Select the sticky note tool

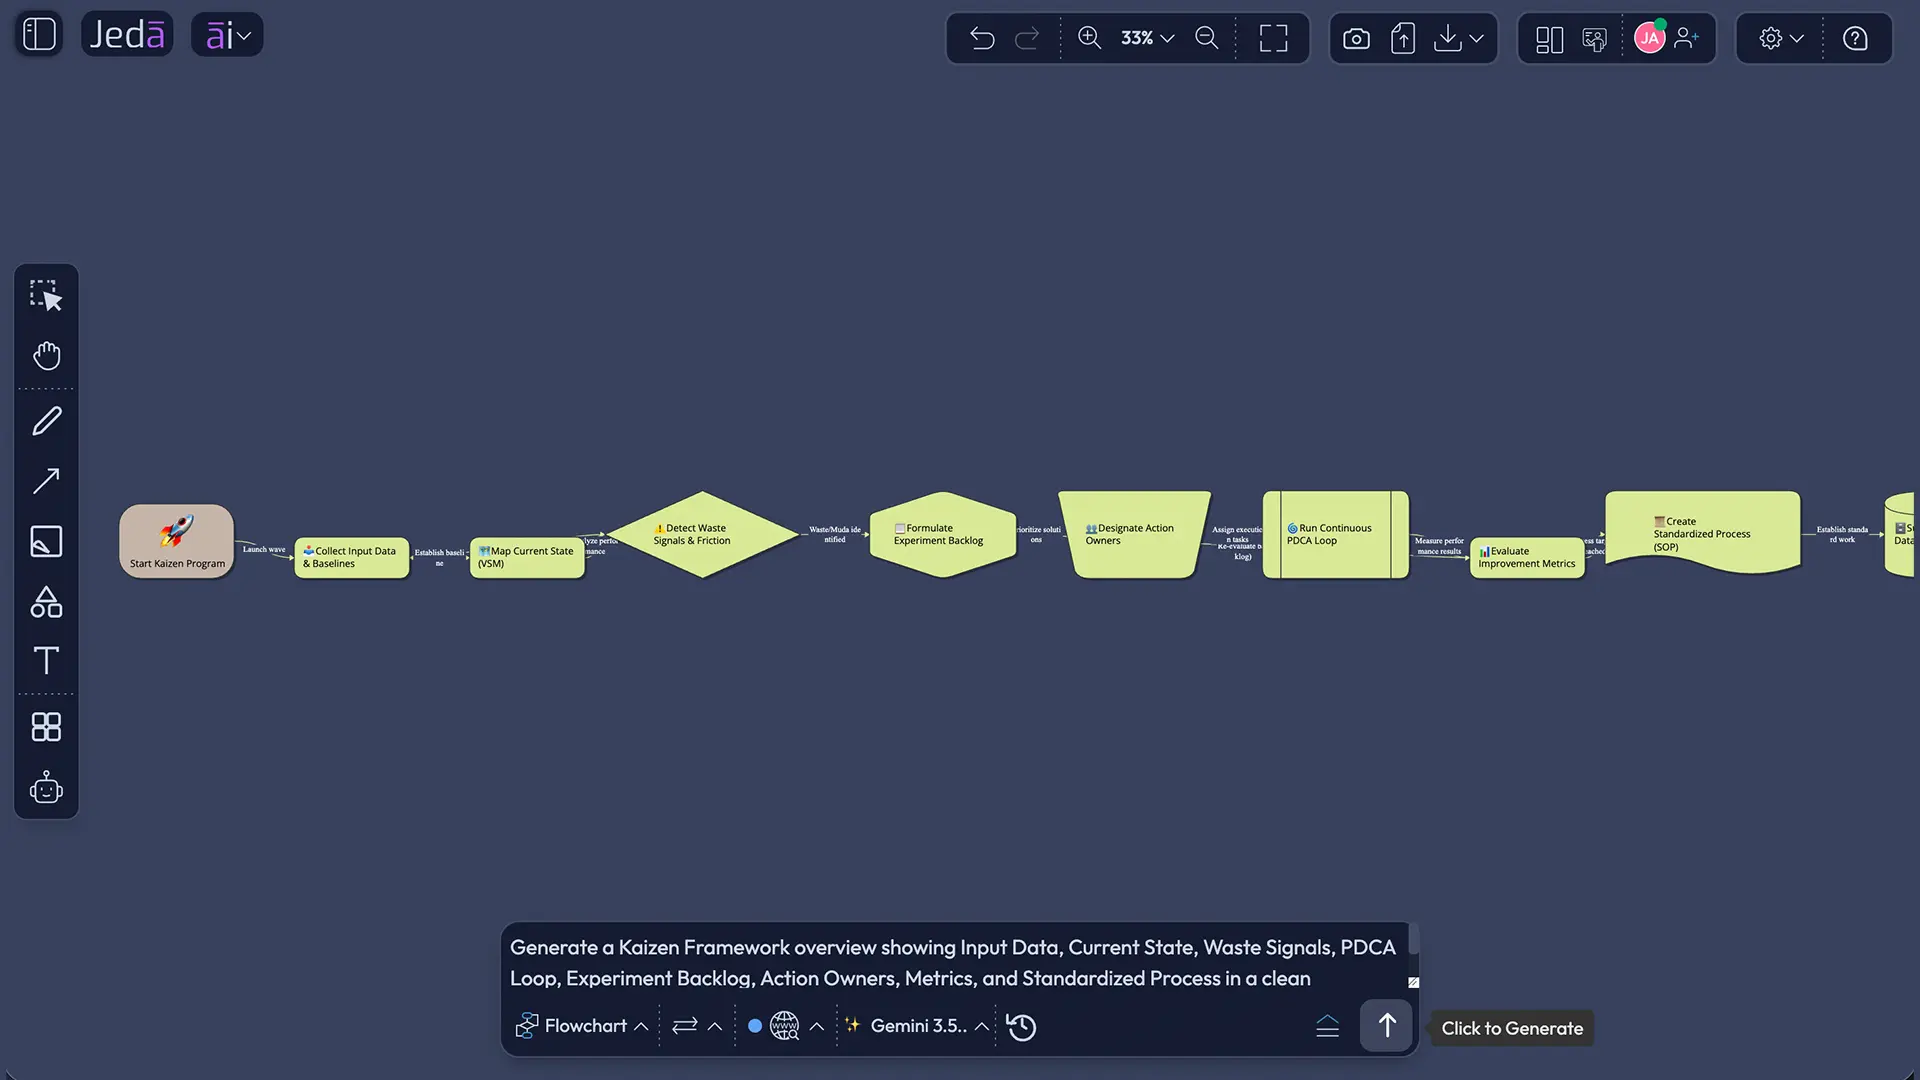46,541
